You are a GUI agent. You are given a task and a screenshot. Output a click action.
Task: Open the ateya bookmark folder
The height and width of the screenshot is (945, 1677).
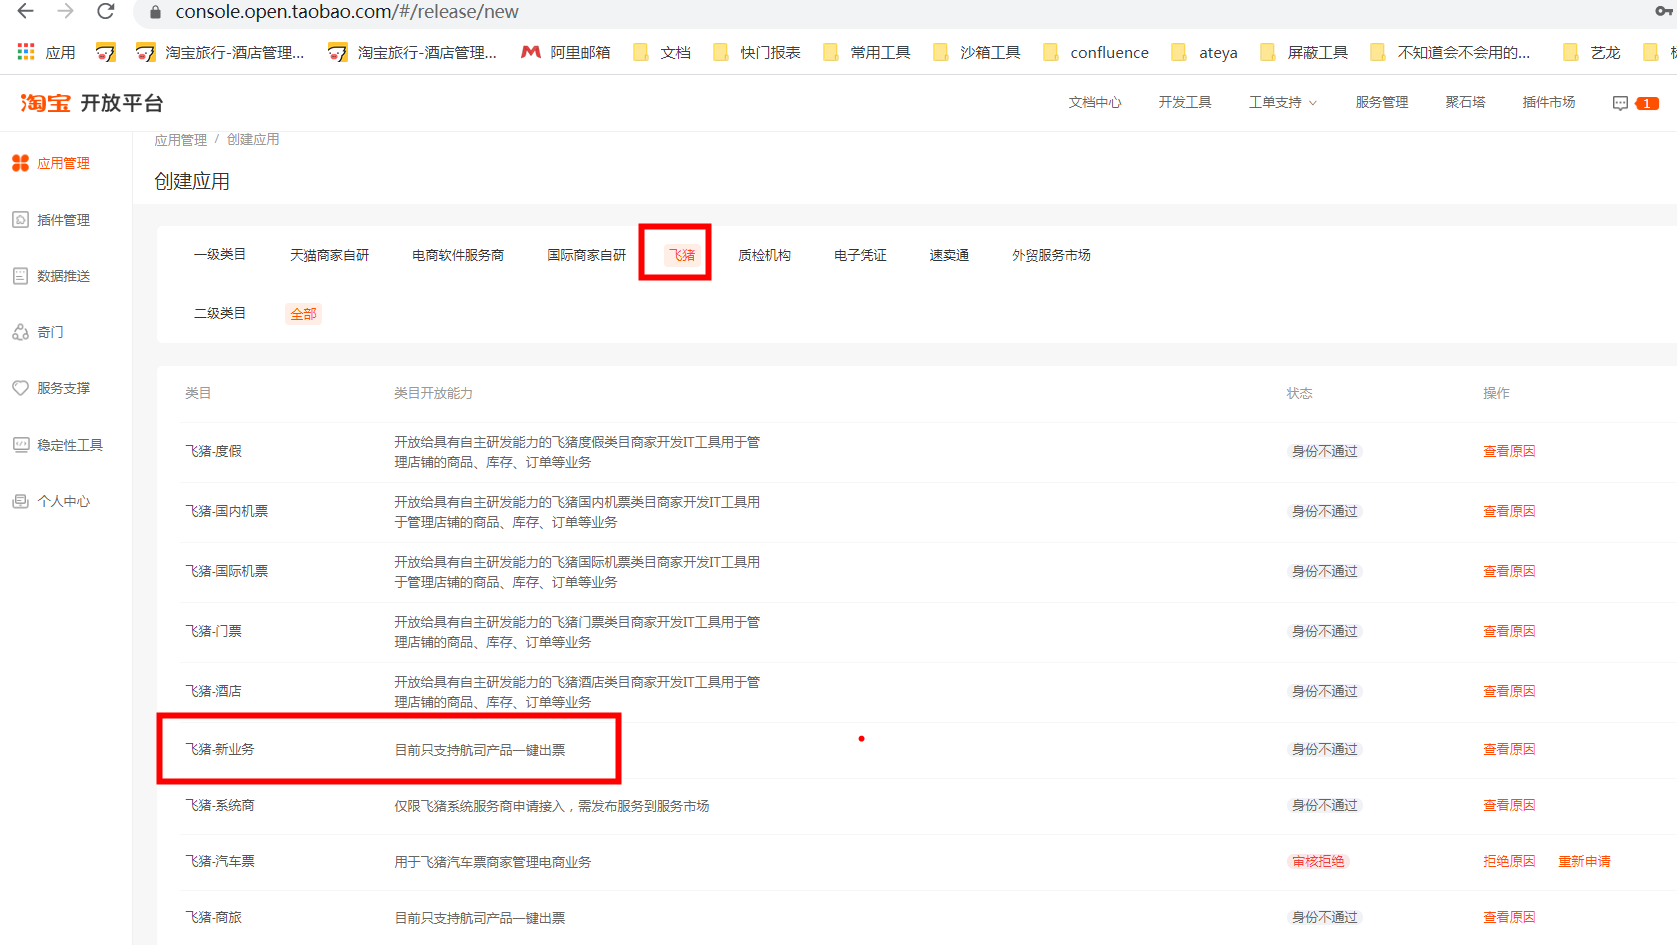[x=1205, y=52]
